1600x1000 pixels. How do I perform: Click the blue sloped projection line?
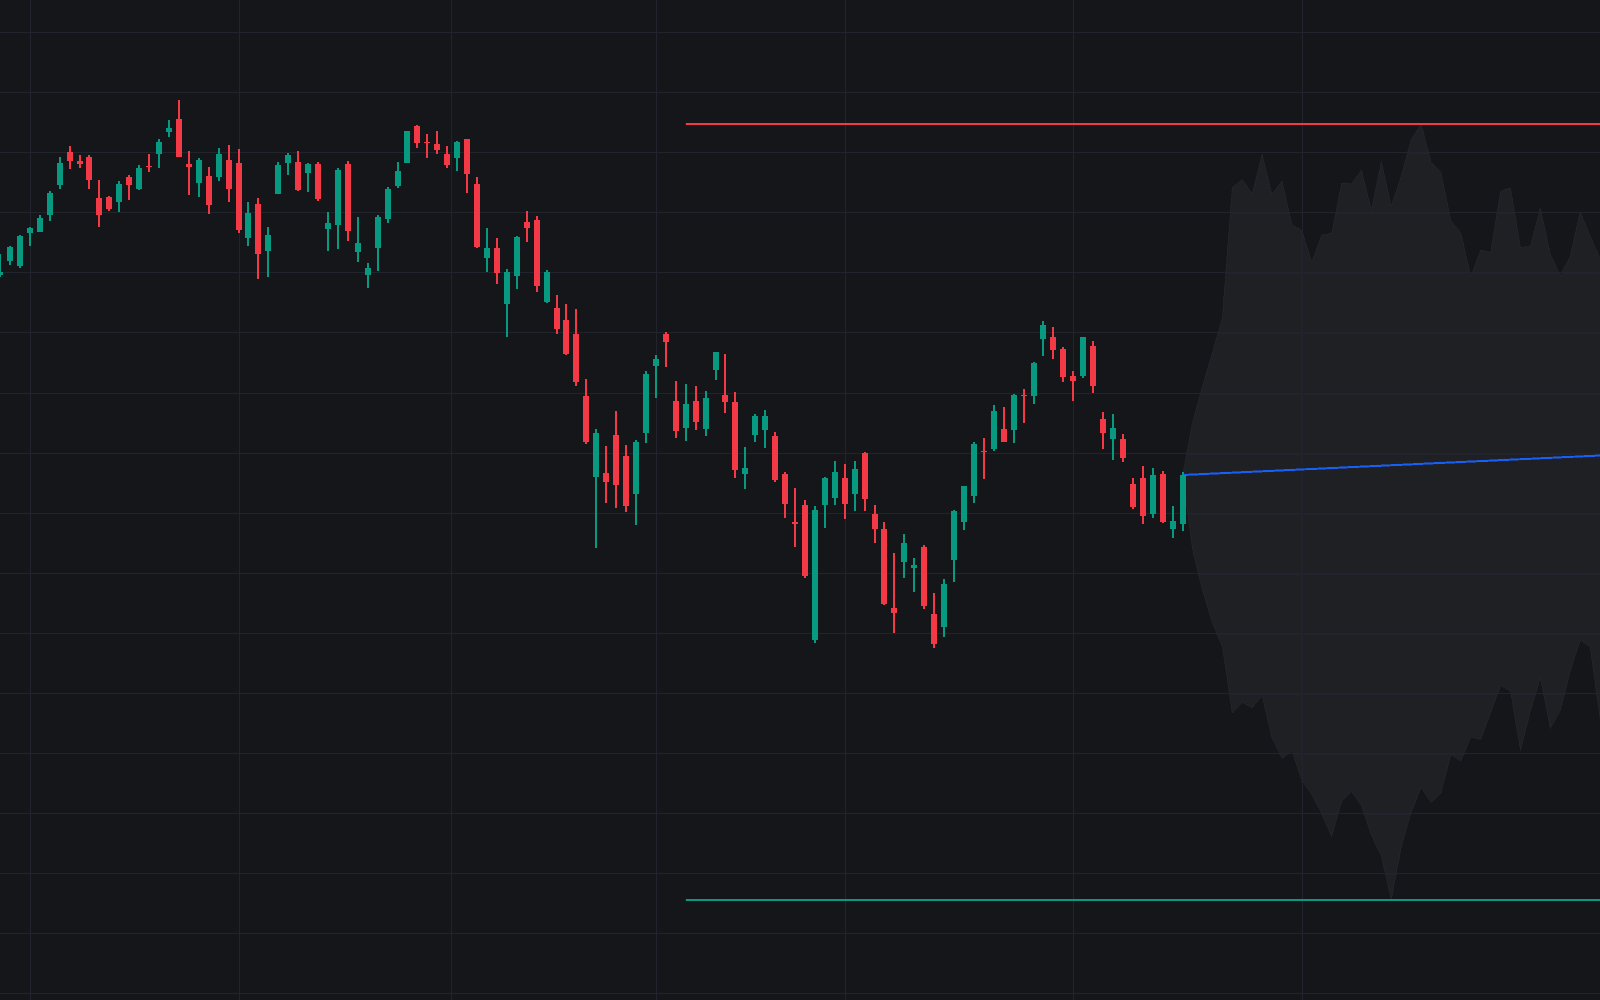(x=1391, y=465)
